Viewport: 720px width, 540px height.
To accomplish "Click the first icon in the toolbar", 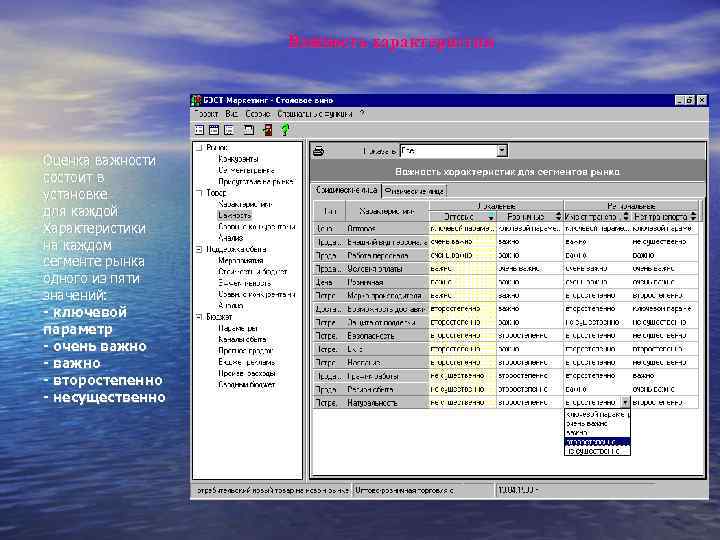I will point(200,129).
